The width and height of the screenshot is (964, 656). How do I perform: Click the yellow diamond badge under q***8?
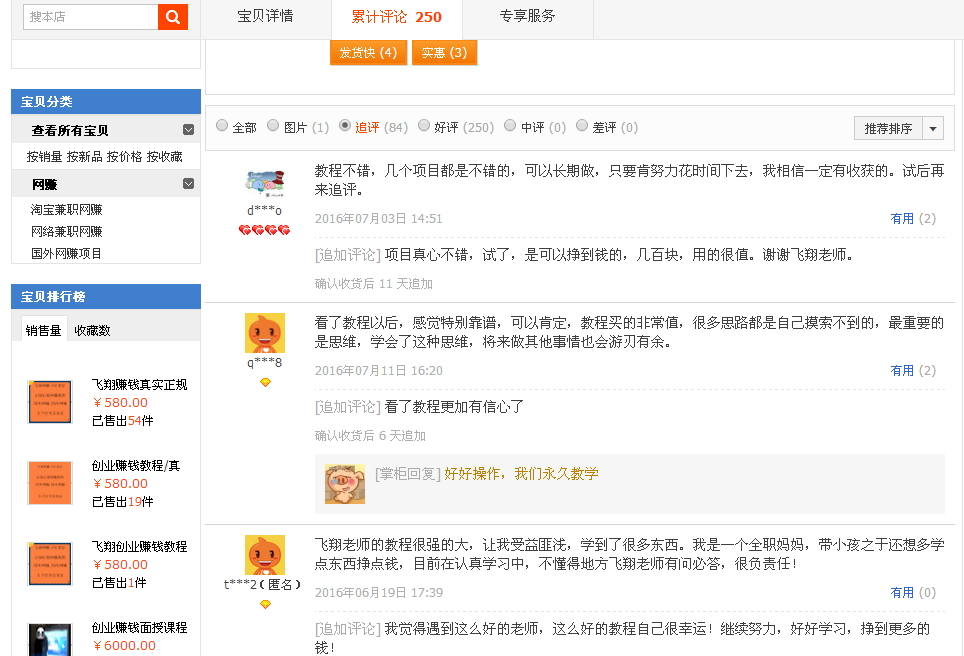coord(265,382)
